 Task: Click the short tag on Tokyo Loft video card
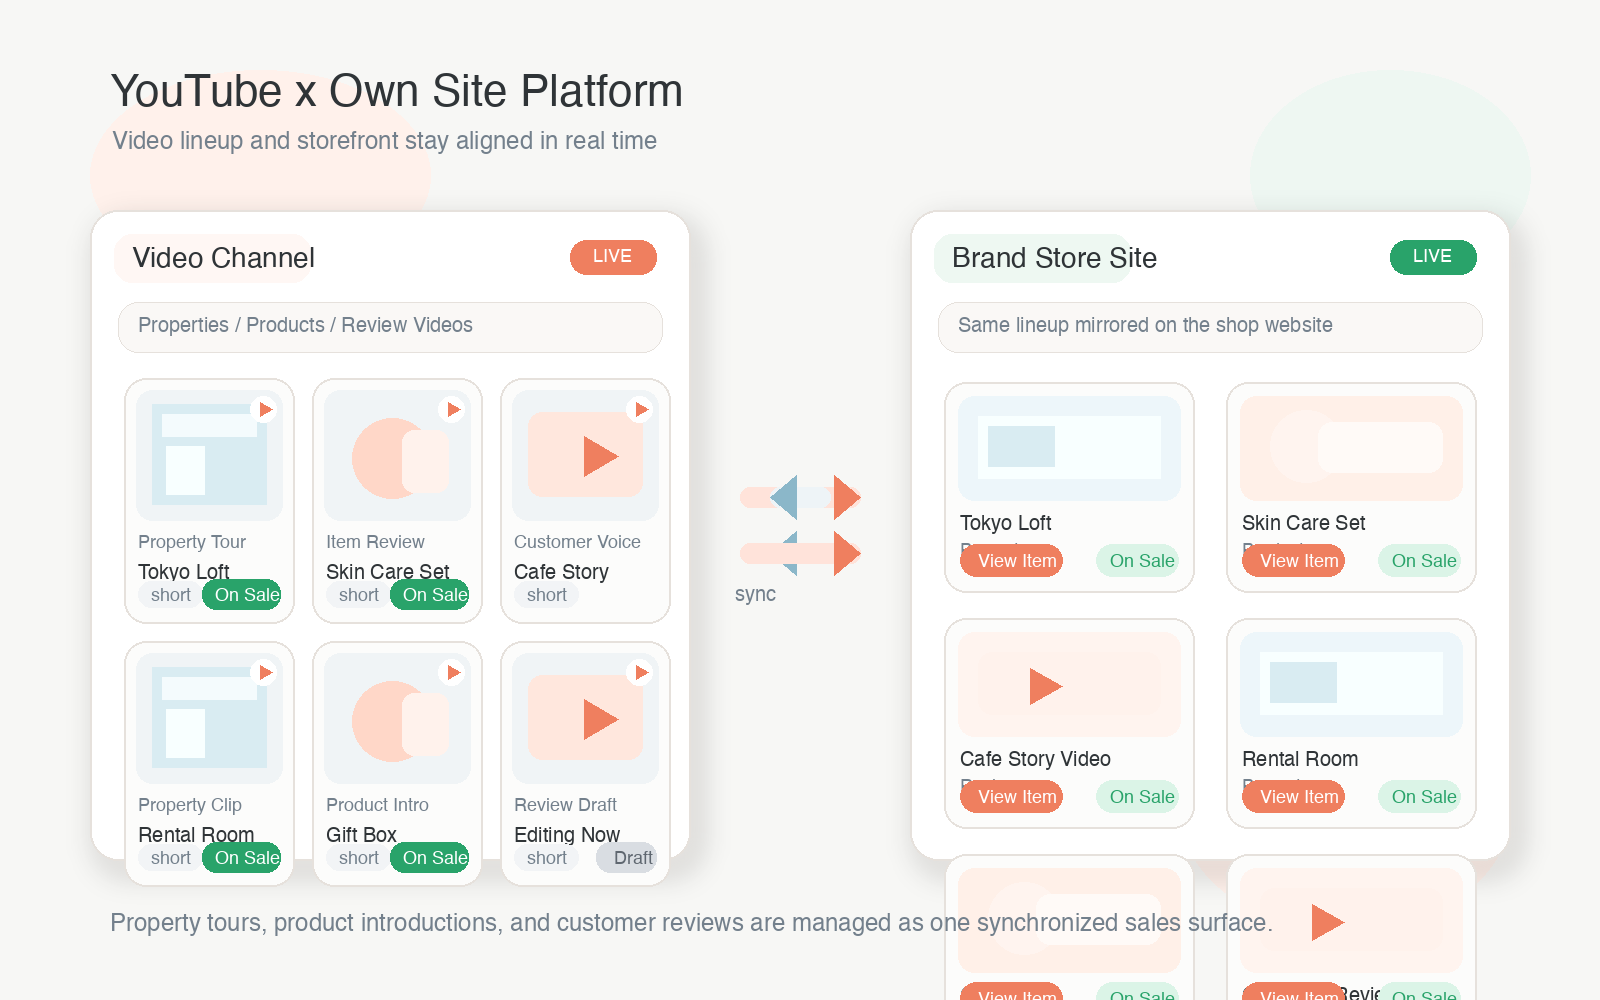(x=170, y=595)
